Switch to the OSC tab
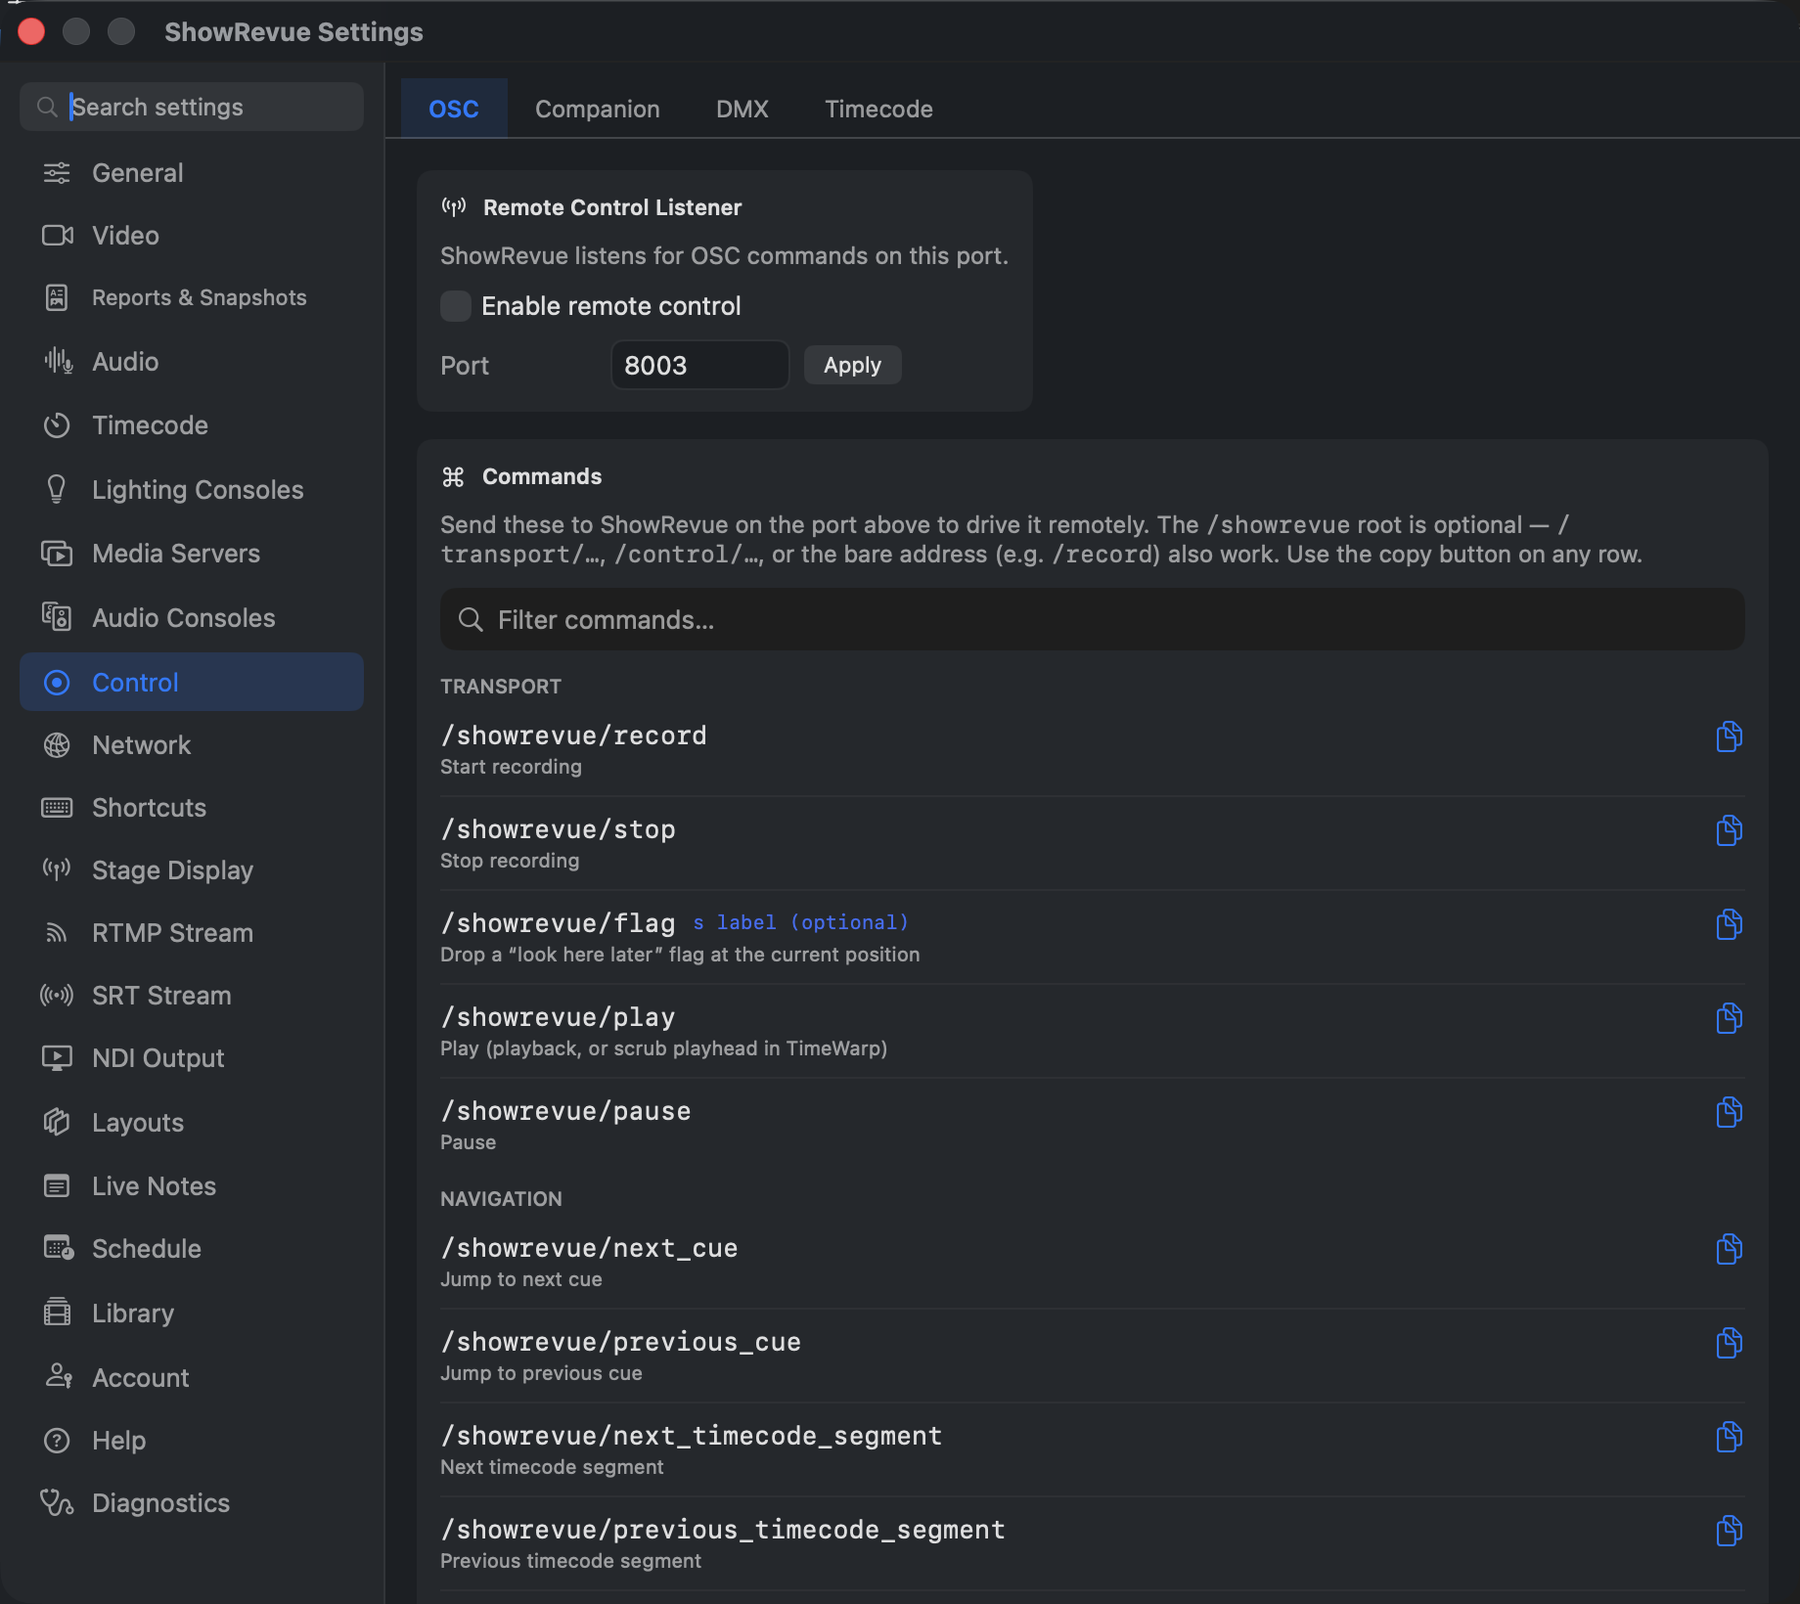 tap(454, 108)
